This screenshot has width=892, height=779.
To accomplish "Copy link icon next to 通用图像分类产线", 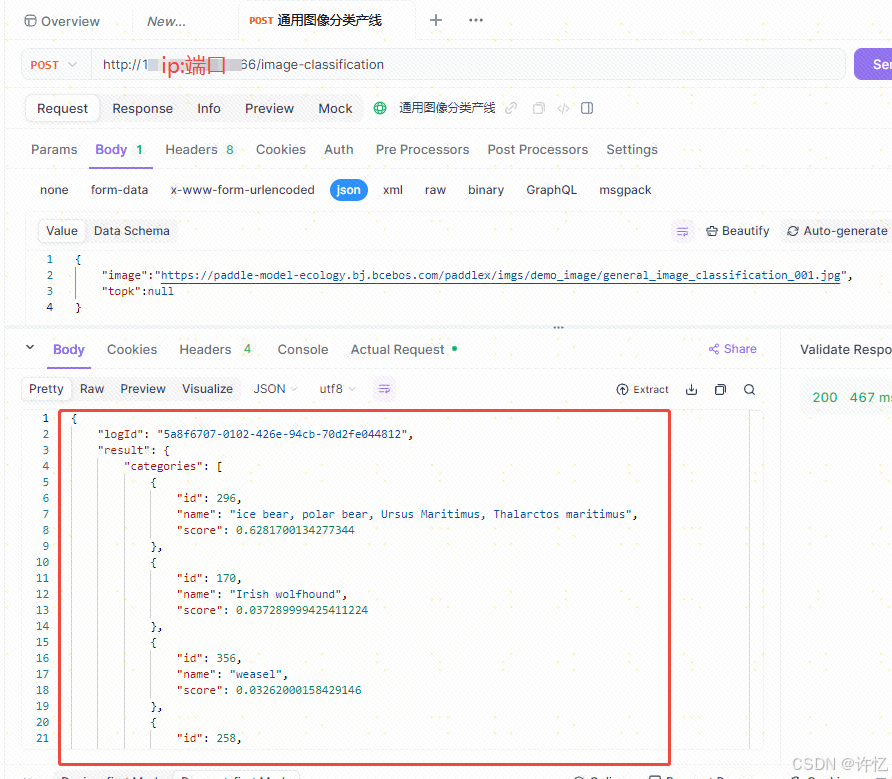I will (x=511, y=108).
